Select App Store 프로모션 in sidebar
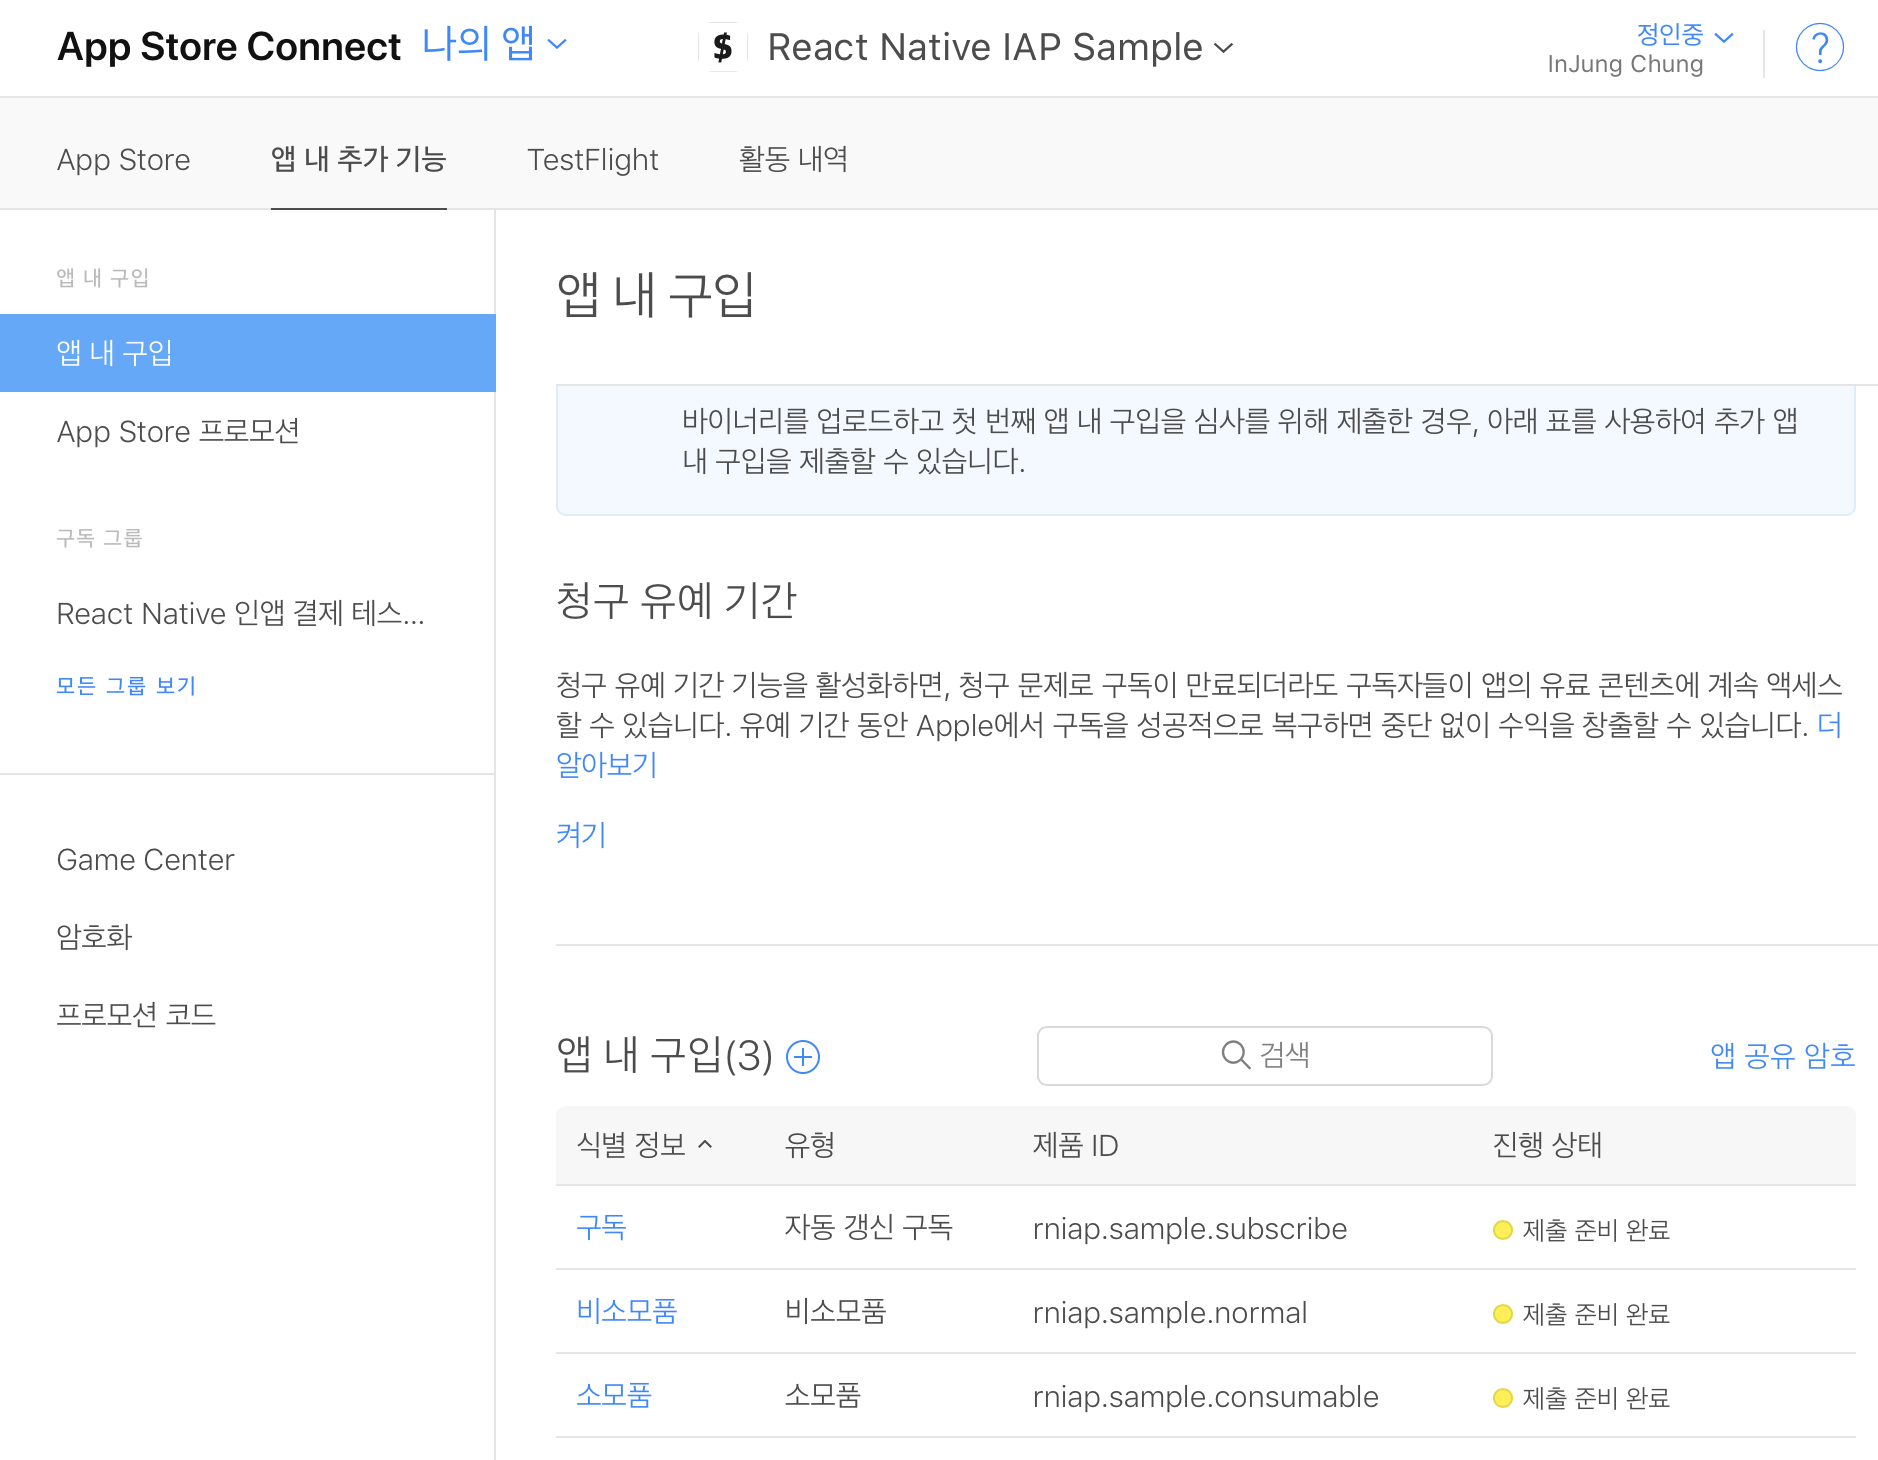Screen dimensions: 1878x1460 click(x=178, y=431)
